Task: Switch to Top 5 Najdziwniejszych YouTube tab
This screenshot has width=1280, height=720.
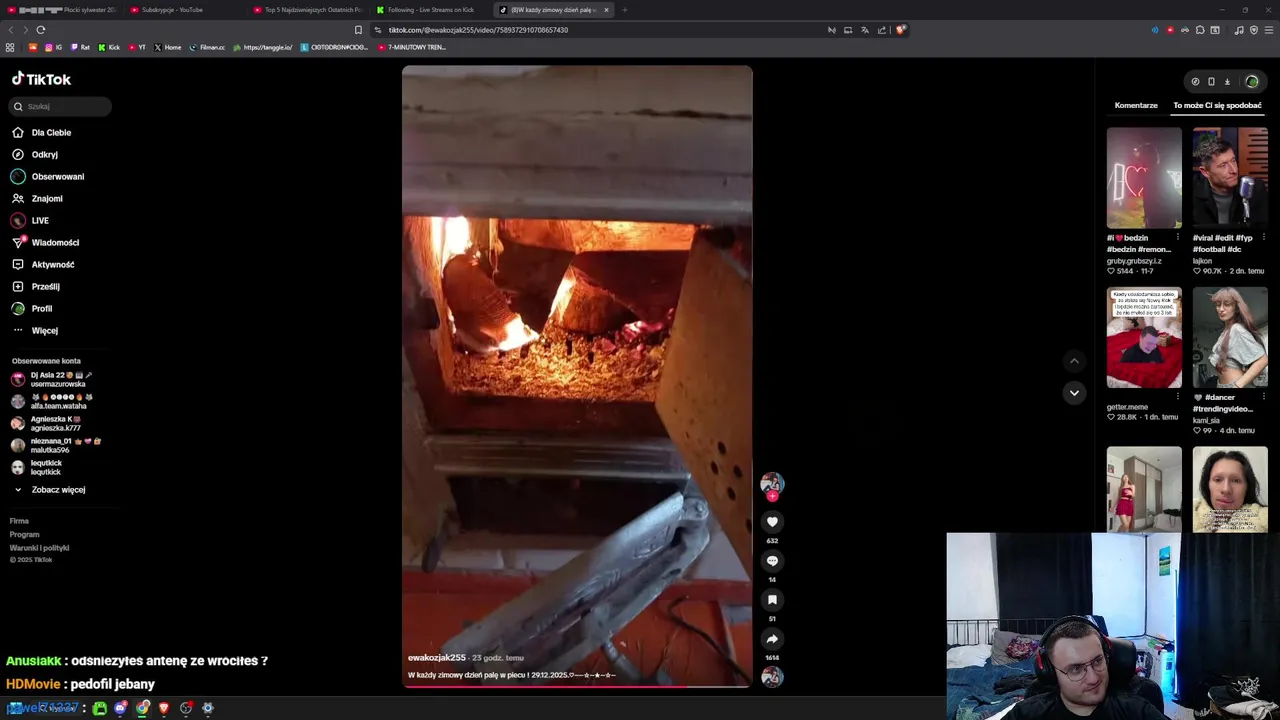Action: tap(307, 10)
